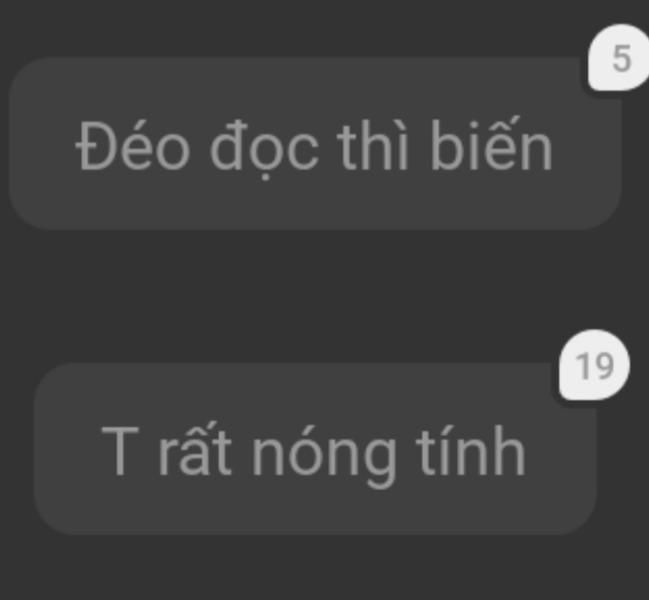View reactions via the 19 badge
Image resolution: width=649 pixels, height=600 pixels.
click(594, 365)
